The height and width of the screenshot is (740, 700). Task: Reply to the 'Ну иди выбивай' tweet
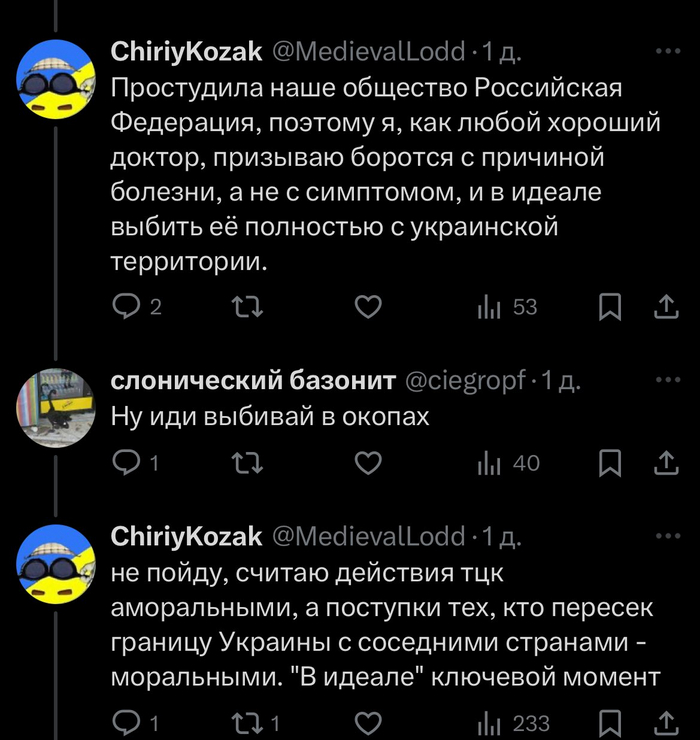click(x=126, y=462)
